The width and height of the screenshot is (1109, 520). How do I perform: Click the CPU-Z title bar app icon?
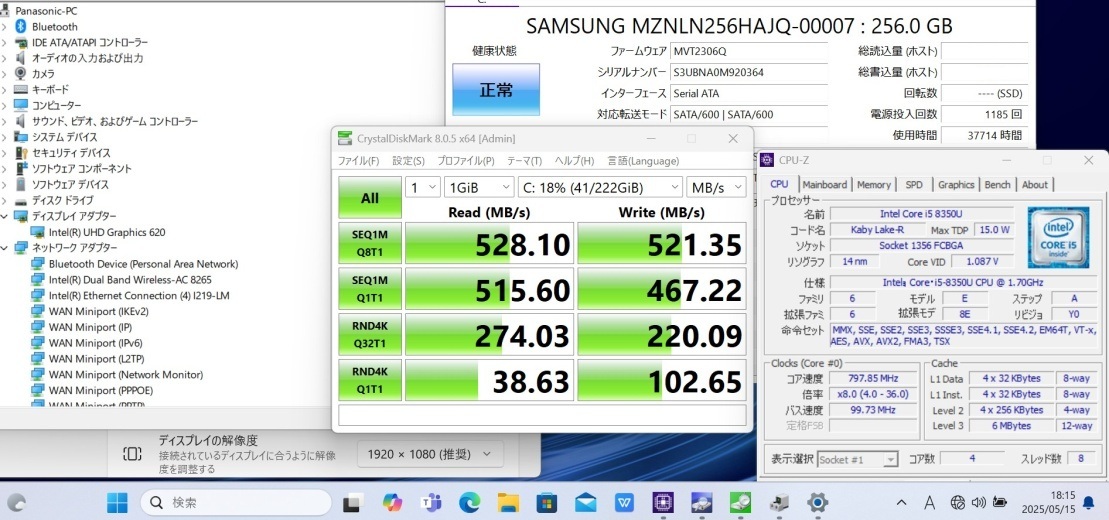pyautogui.click(x=767, y=160)
